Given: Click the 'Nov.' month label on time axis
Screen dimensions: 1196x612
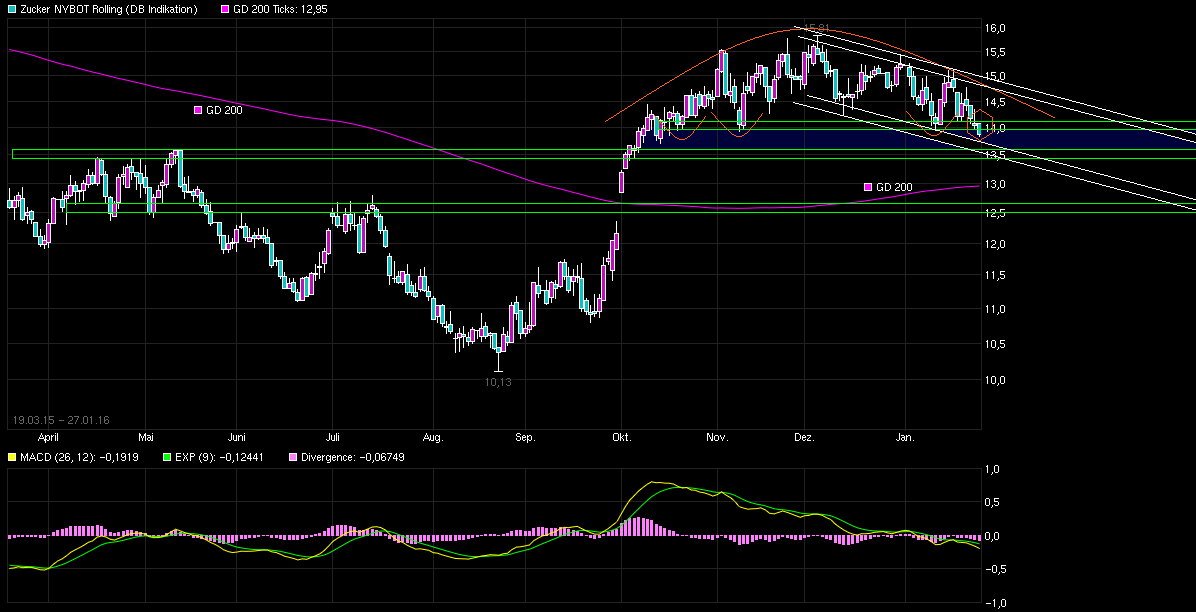Looking at the screenshot, I should click(718, 438).
